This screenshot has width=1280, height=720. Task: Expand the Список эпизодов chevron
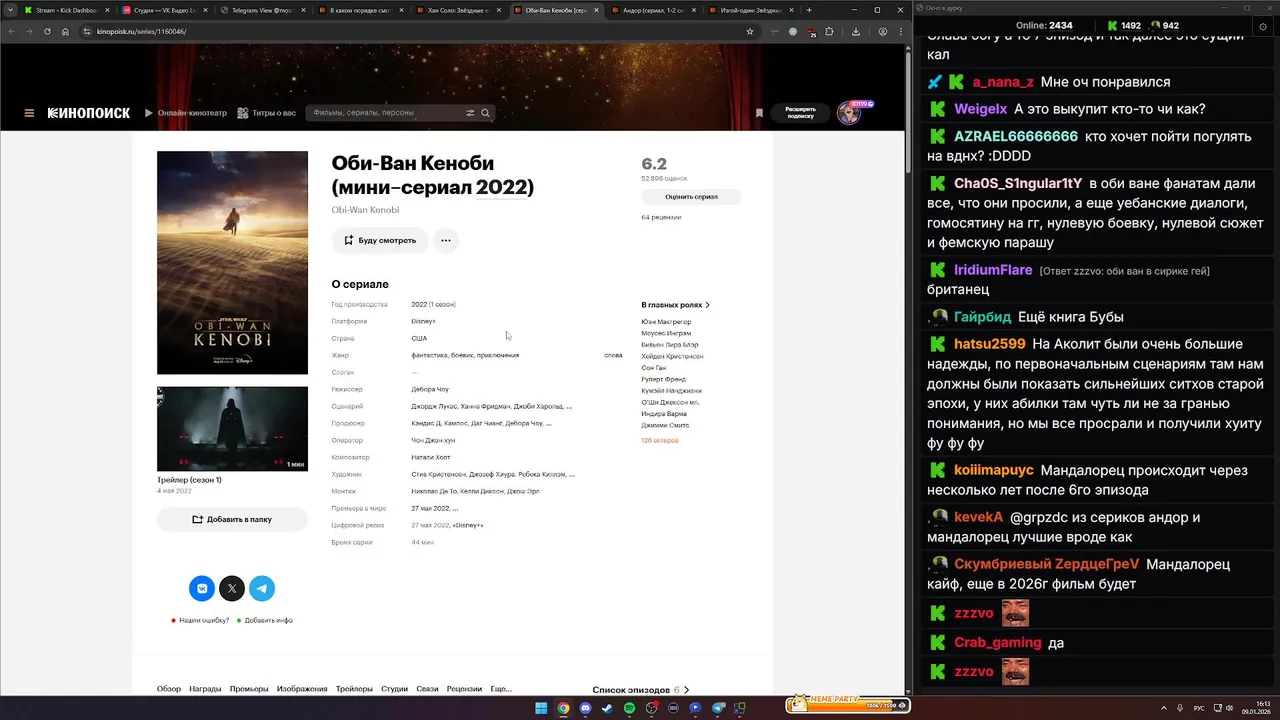pos(686,690)
